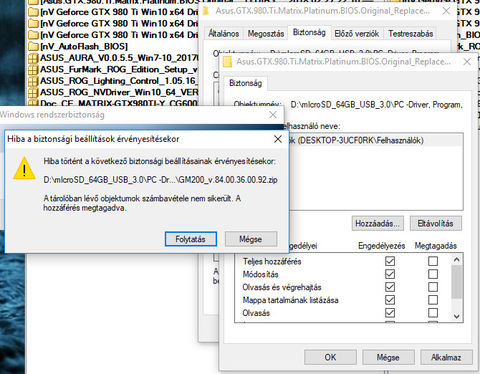Close the 'Hiba a biztonsági beállítások' error dialog
The width and height of the screenshot is (480, 374).
pos(278,139)
